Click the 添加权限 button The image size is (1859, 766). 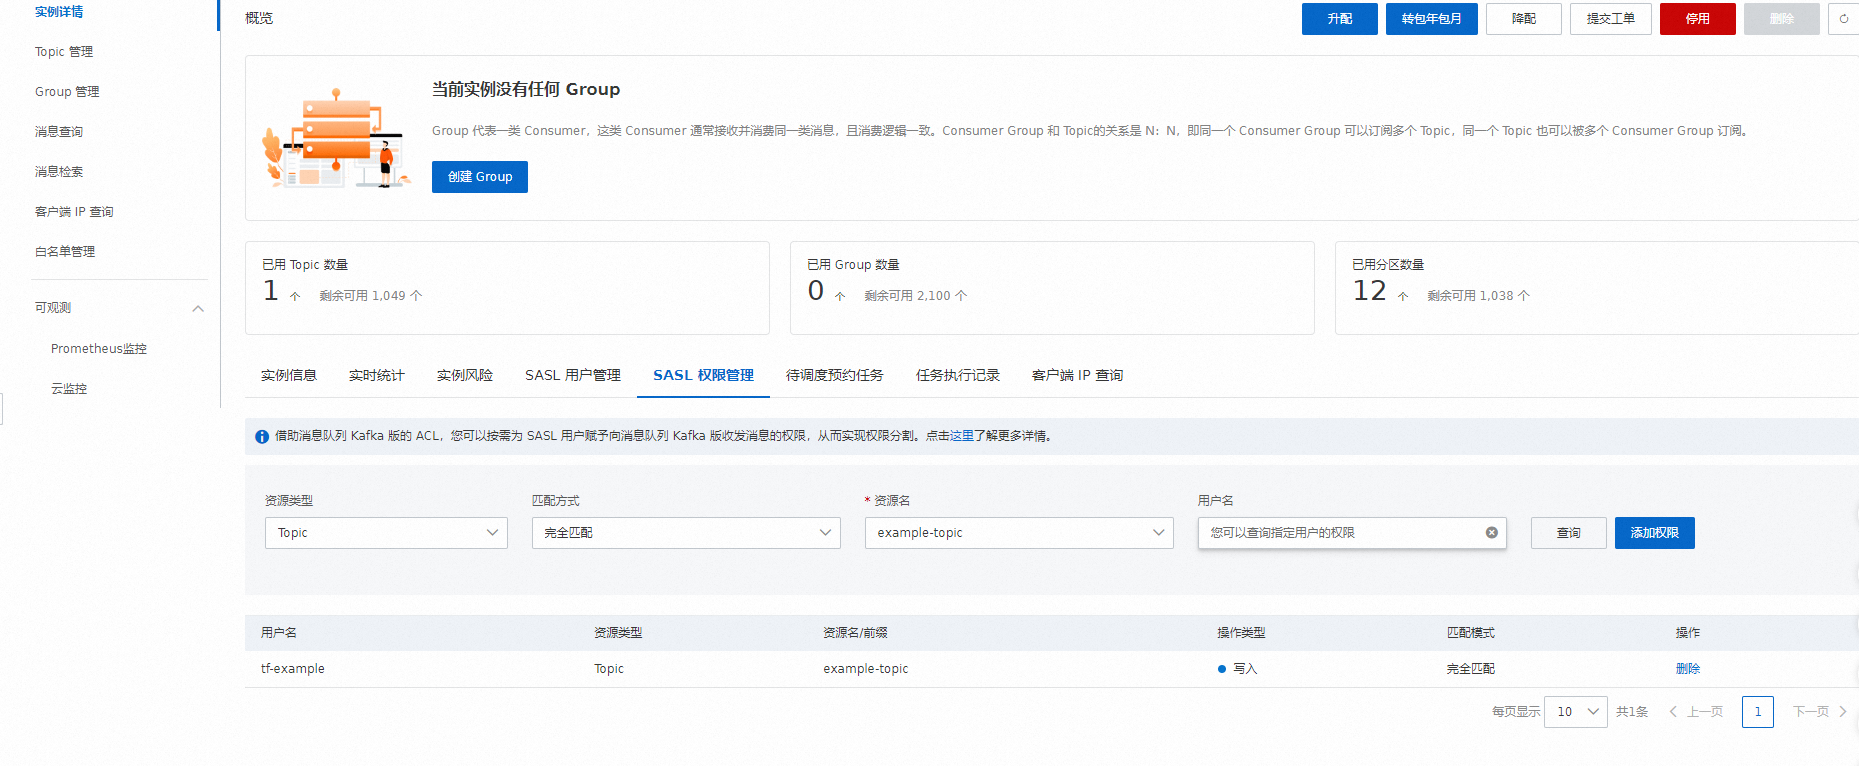1654,533
